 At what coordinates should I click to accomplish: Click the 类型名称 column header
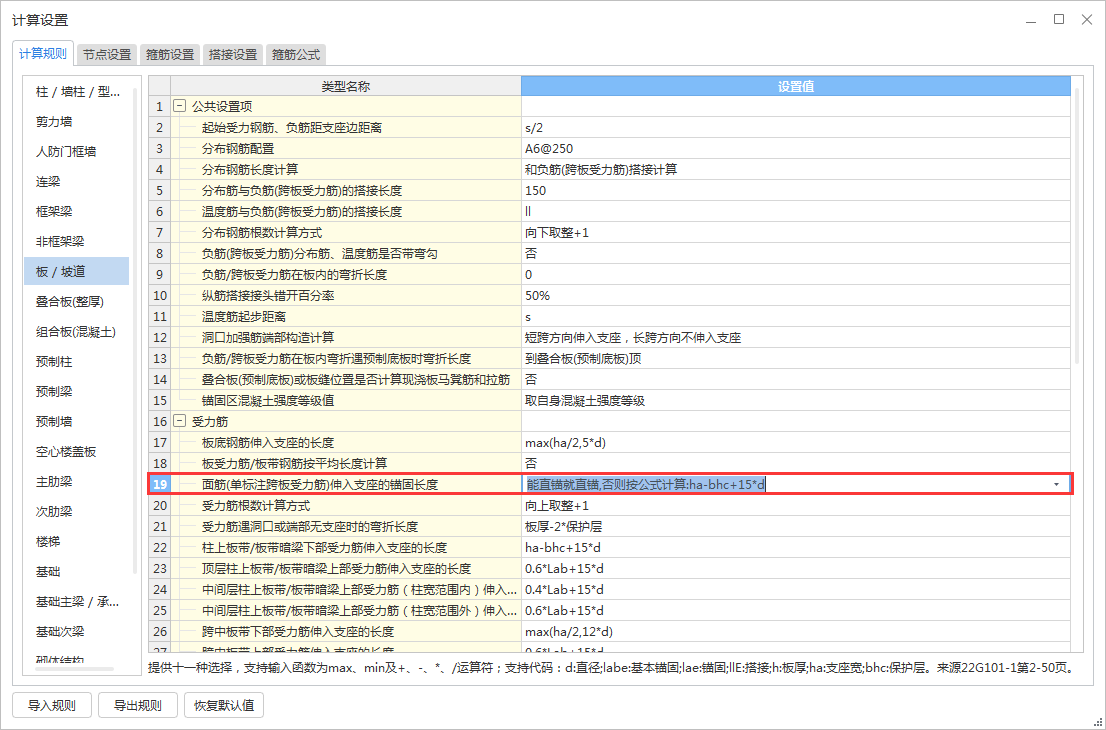click(x=346, y=86)
